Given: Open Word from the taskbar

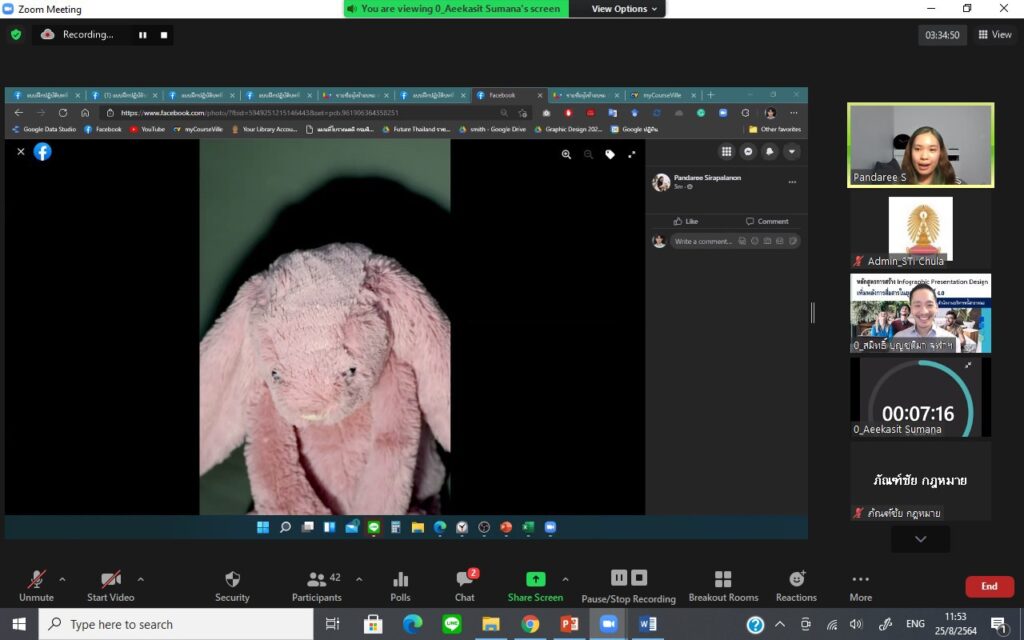Looking at the screenshot, I should tap(648, 624).
